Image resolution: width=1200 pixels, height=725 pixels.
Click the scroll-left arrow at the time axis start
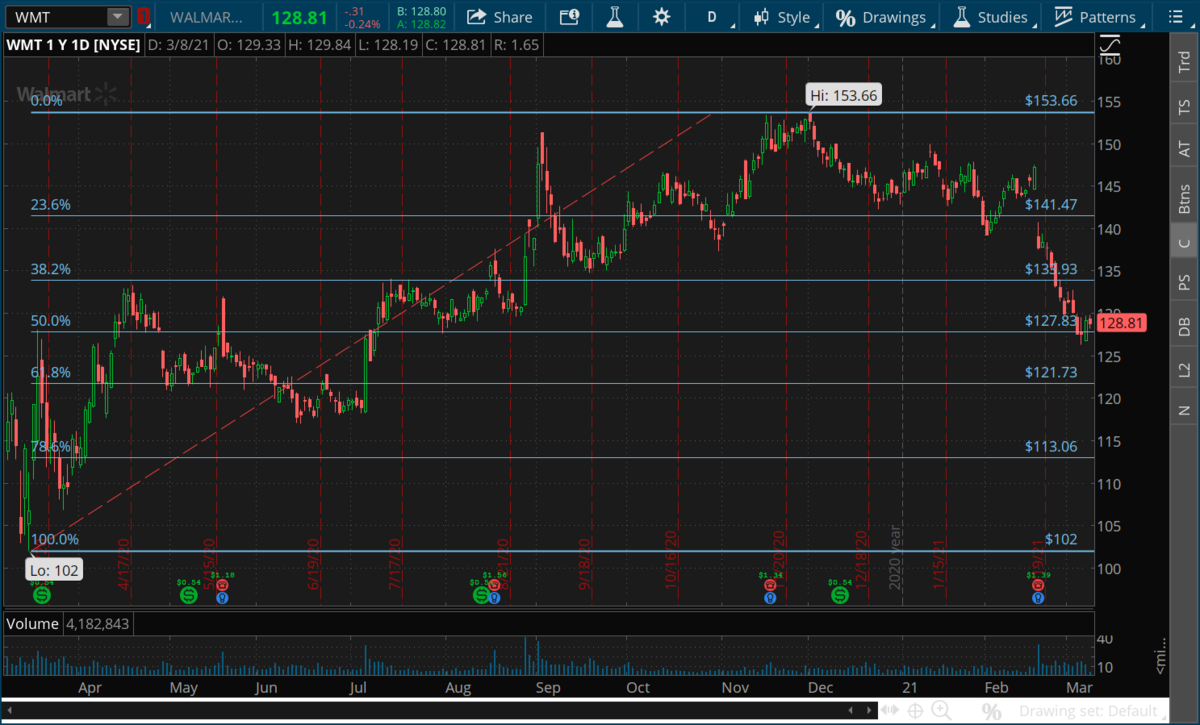(x=8, y=711)
